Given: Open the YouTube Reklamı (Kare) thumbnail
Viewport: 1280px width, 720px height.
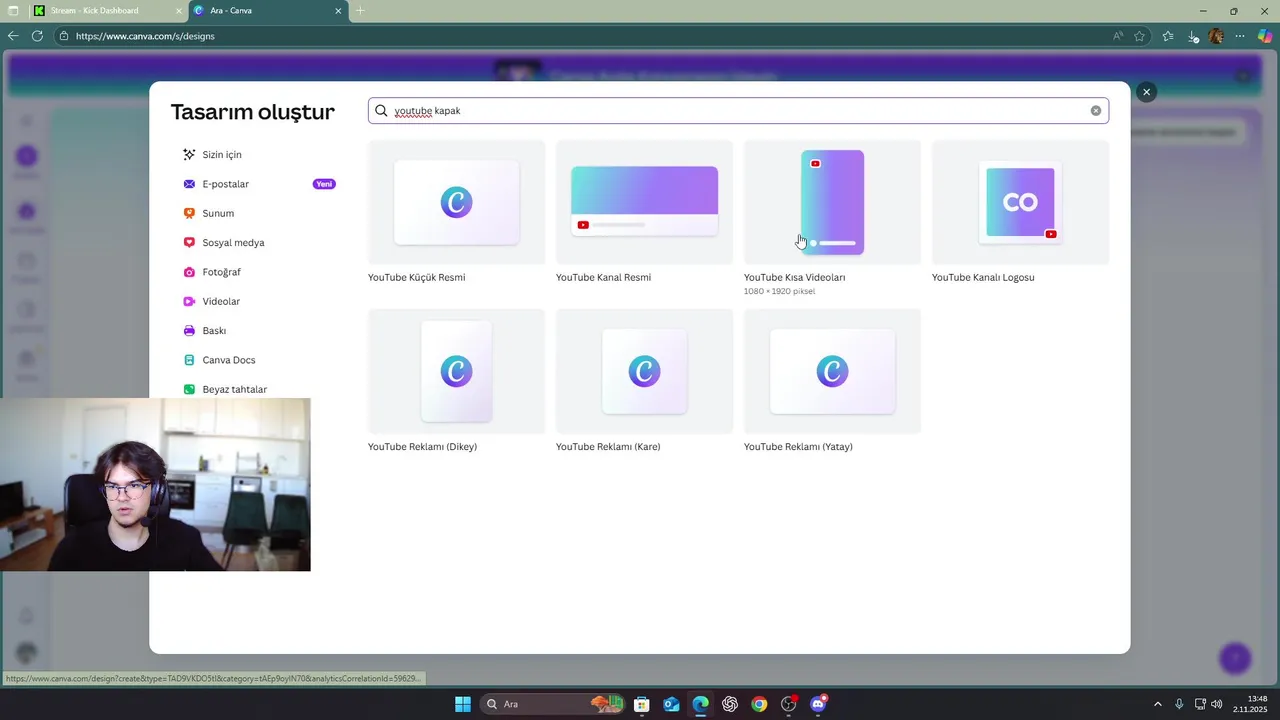Looking at the screenshot, I should (644, 371).
